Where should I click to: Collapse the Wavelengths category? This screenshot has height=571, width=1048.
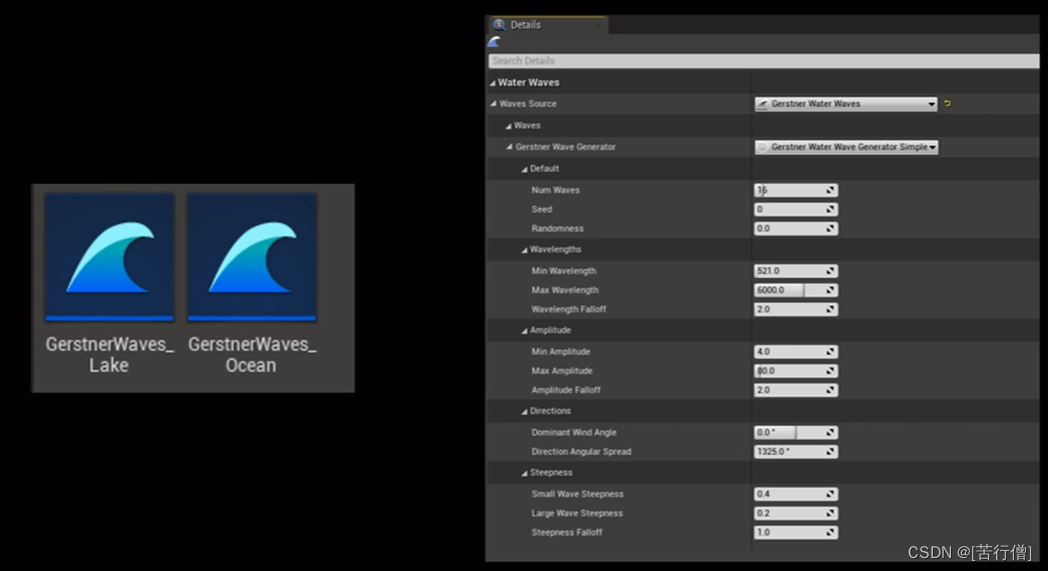point(524,250)
